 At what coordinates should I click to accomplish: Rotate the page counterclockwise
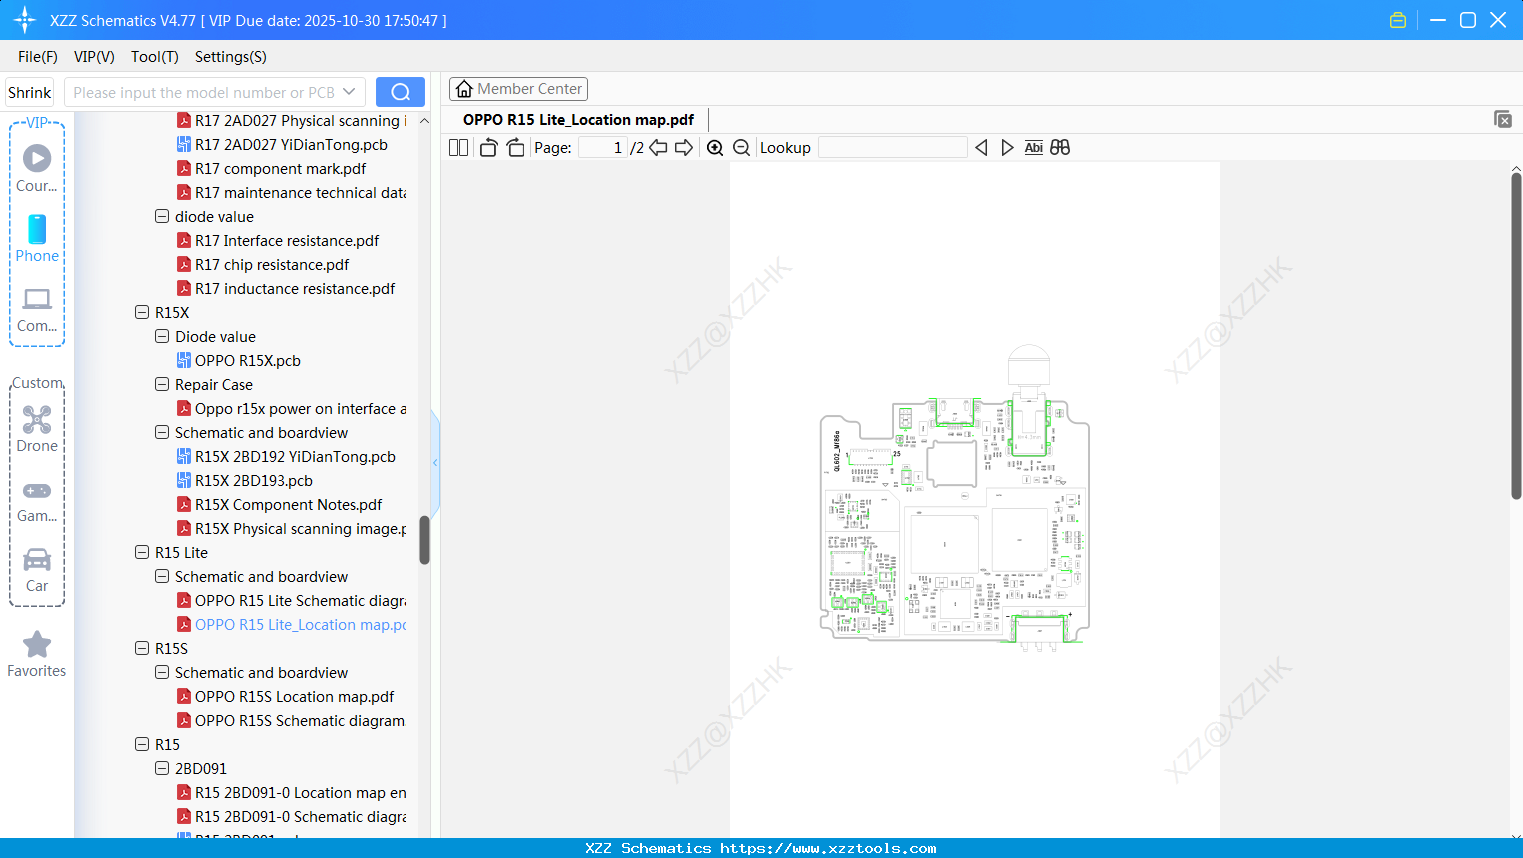tap(487, 147)
